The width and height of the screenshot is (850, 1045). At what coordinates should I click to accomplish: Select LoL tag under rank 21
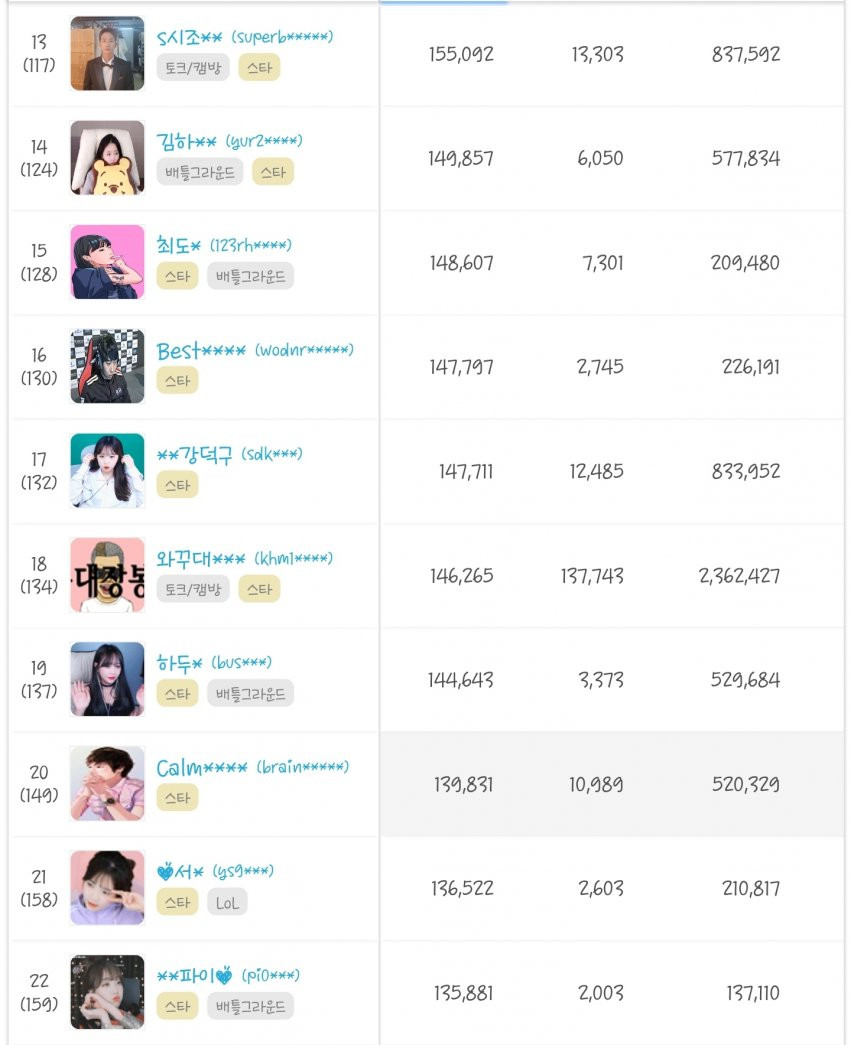[227, 903]
